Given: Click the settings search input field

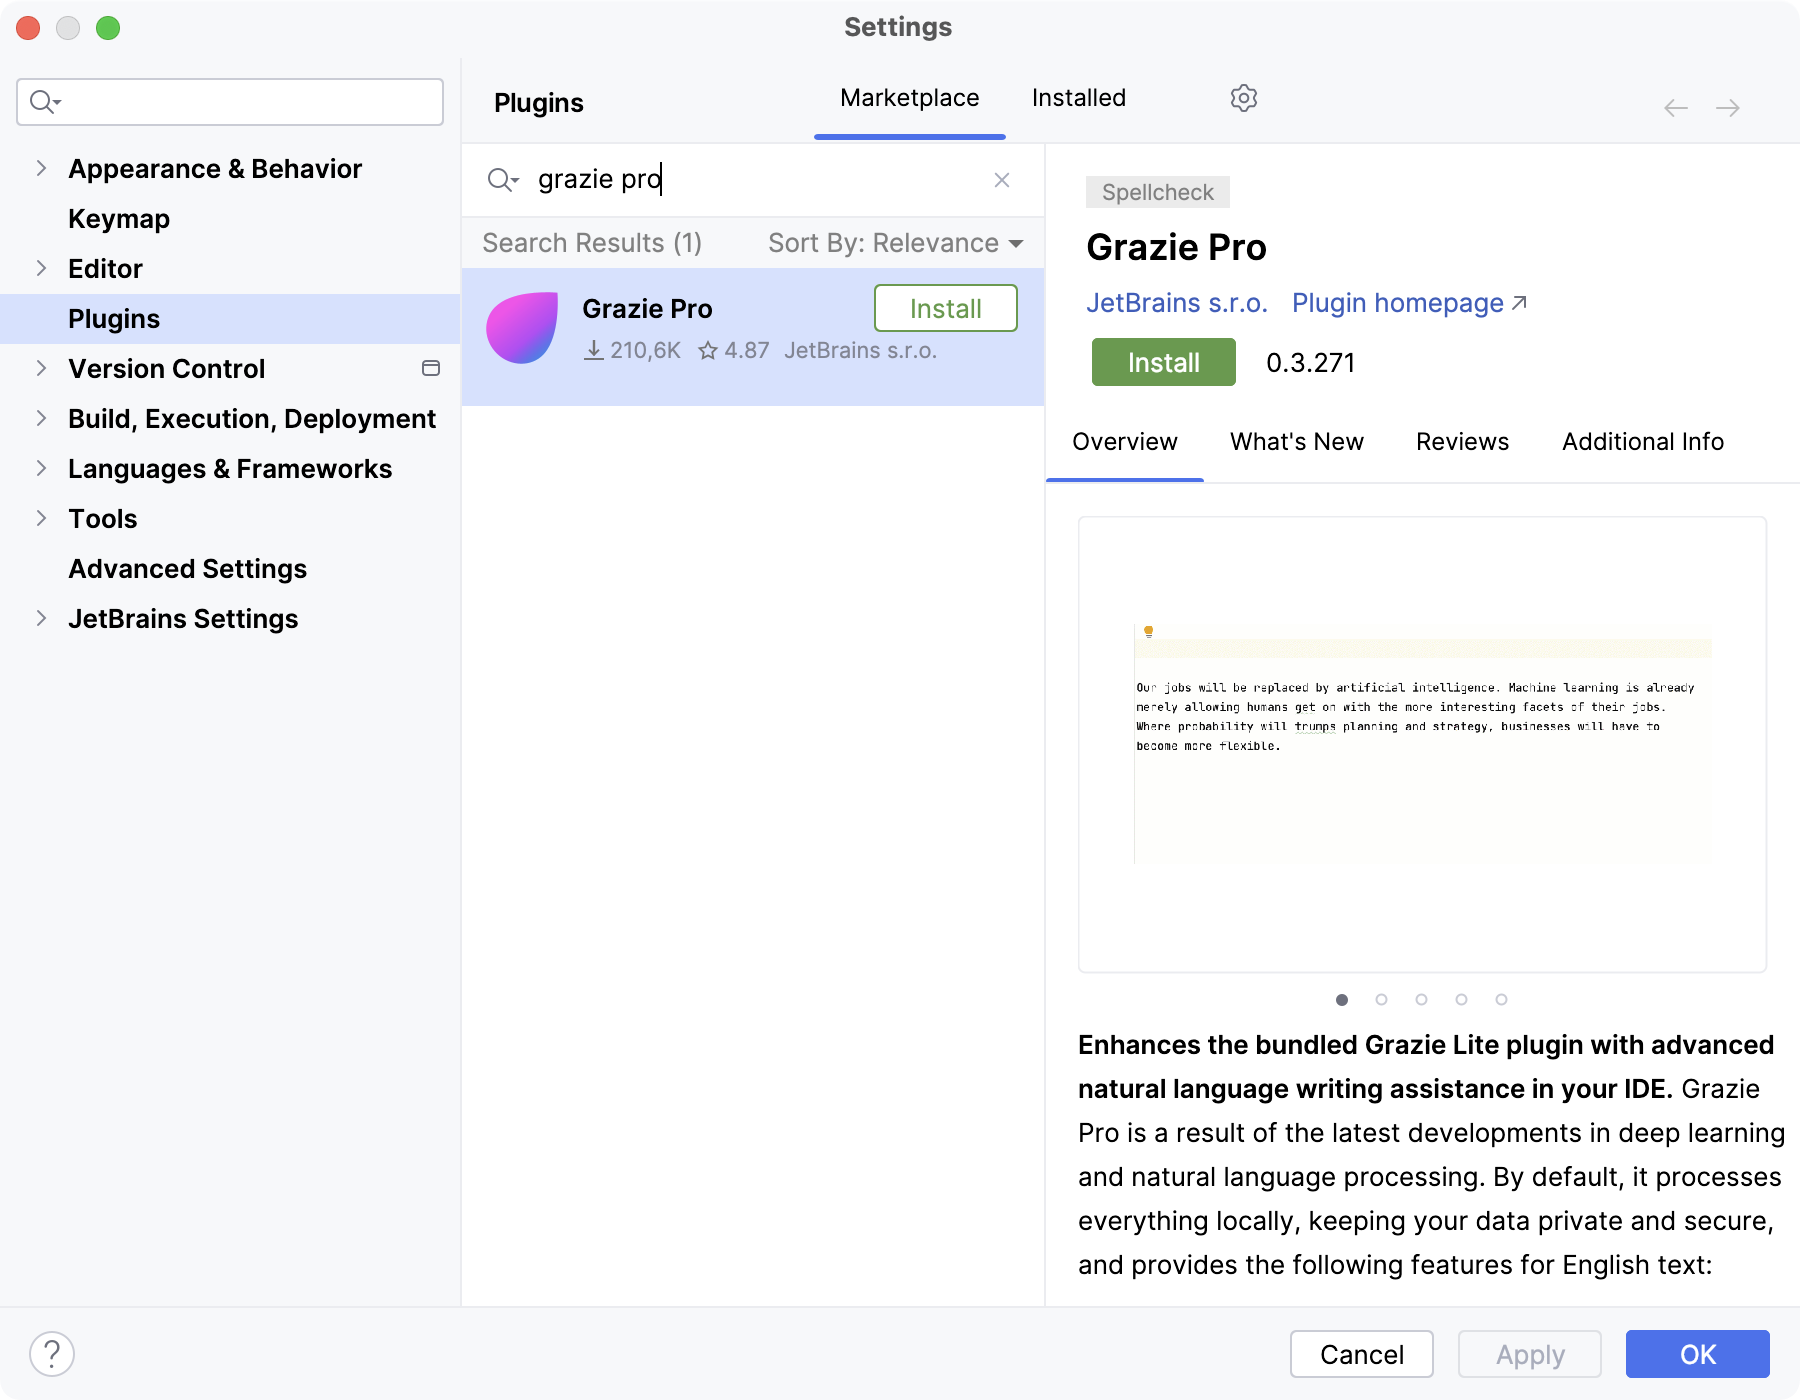Looking at the screenshot, I should coord(230,102).
